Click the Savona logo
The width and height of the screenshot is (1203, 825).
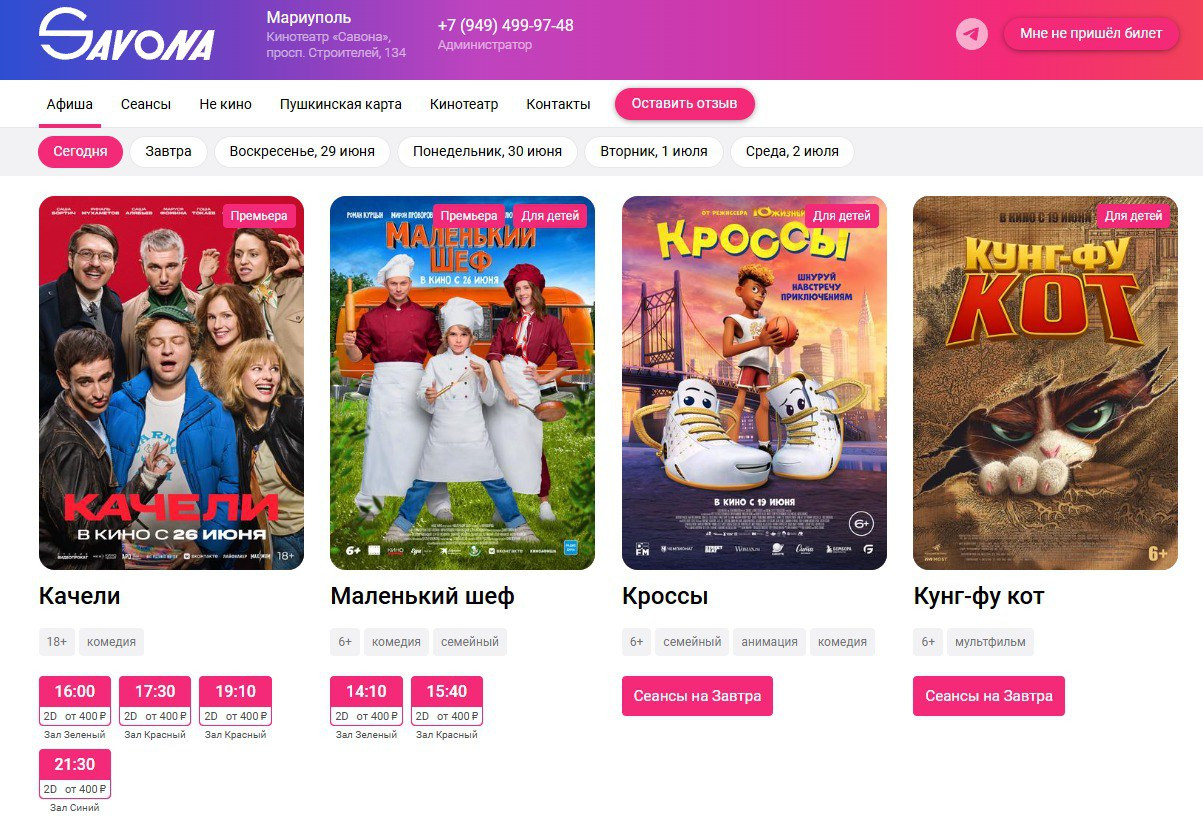click(127, 35)
